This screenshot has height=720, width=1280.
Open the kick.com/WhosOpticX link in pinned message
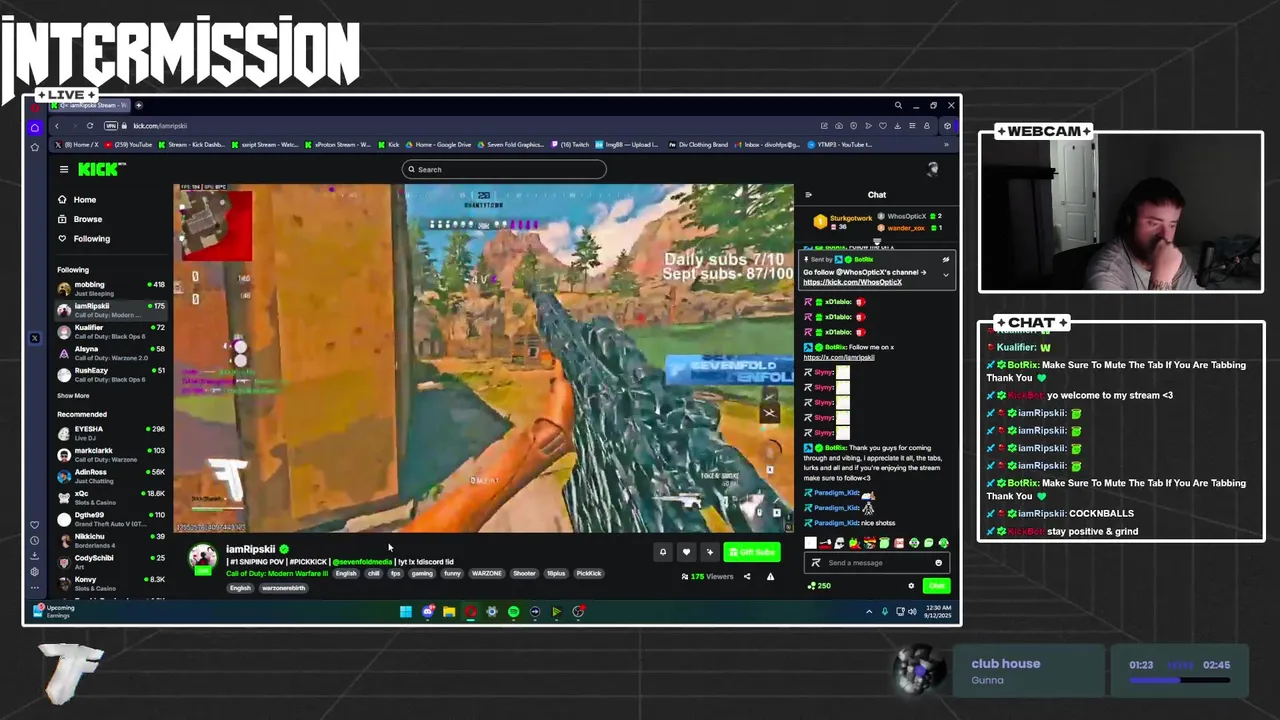(x=852, y=282)
